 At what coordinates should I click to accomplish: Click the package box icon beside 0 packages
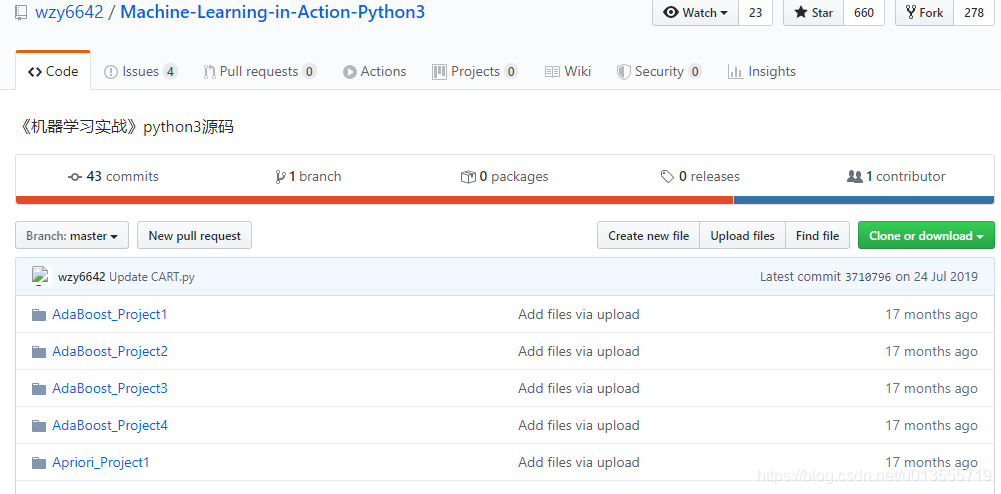pos(468,177)
